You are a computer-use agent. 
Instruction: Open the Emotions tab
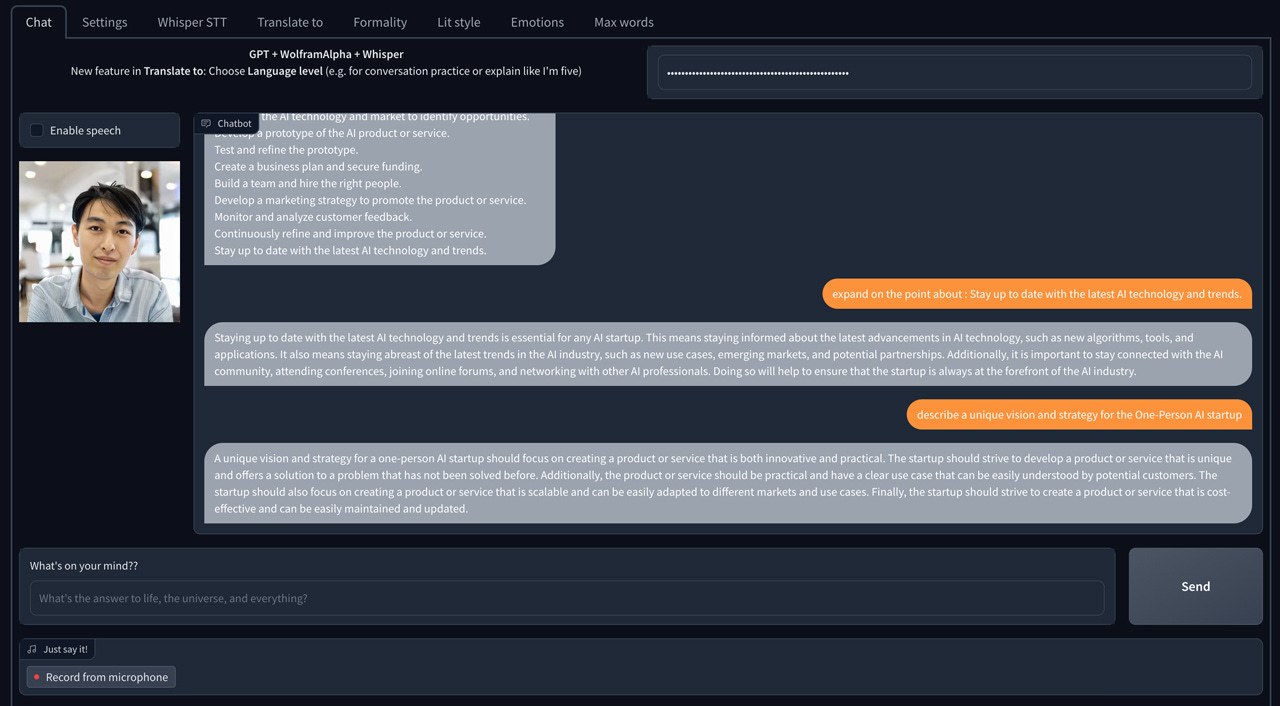tap(537, 21)
